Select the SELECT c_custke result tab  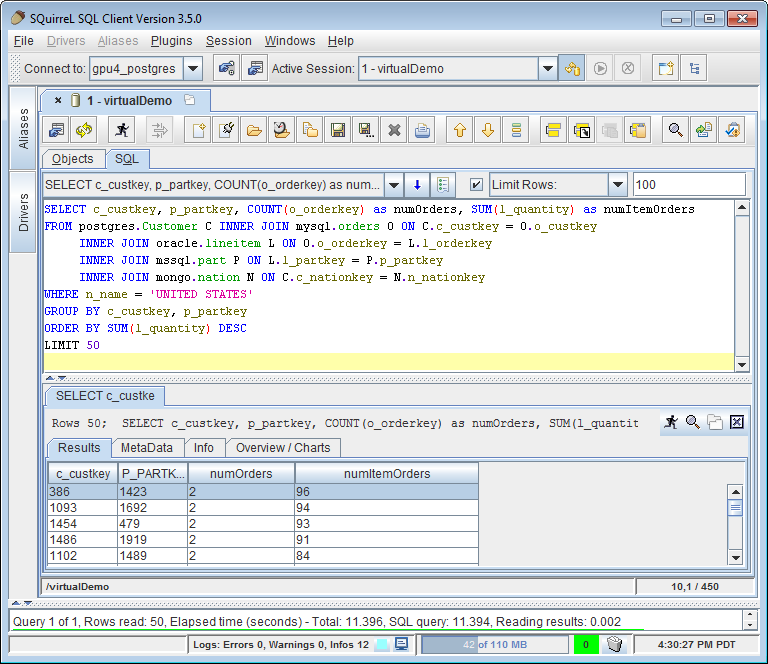(105, 396)
